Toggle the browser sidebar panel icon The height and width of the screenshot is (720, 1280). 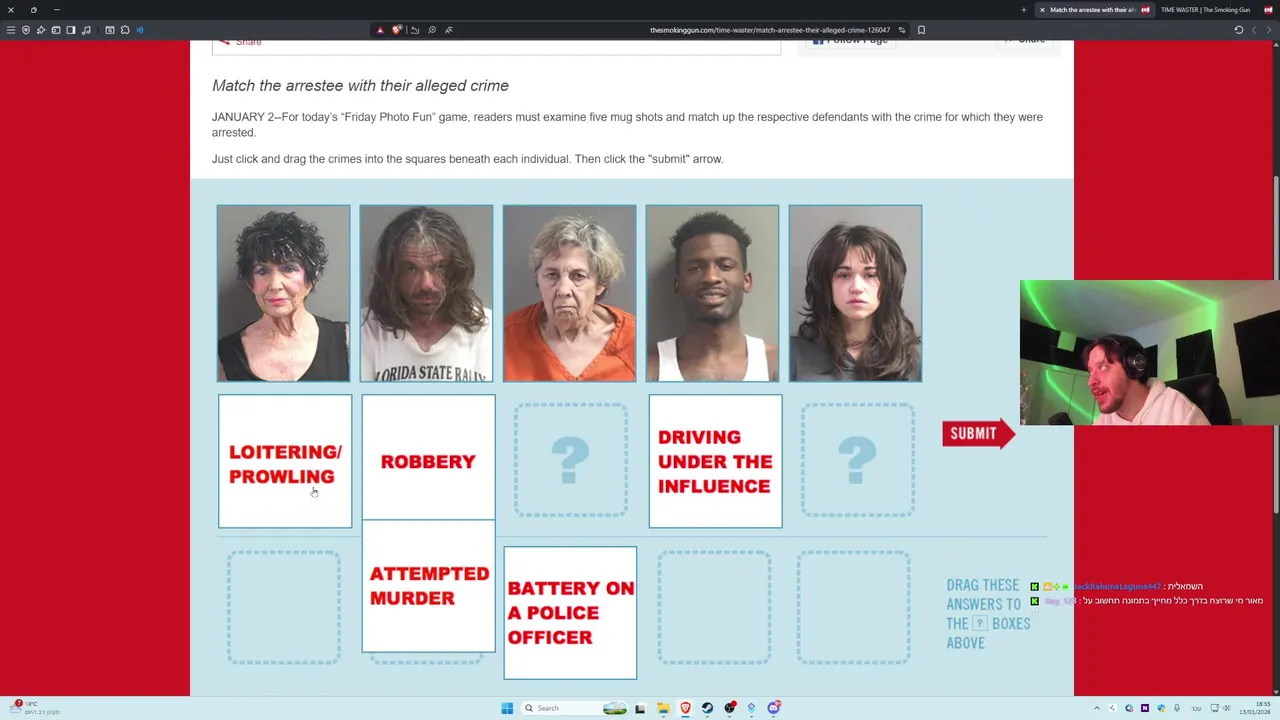coord(71,30)
